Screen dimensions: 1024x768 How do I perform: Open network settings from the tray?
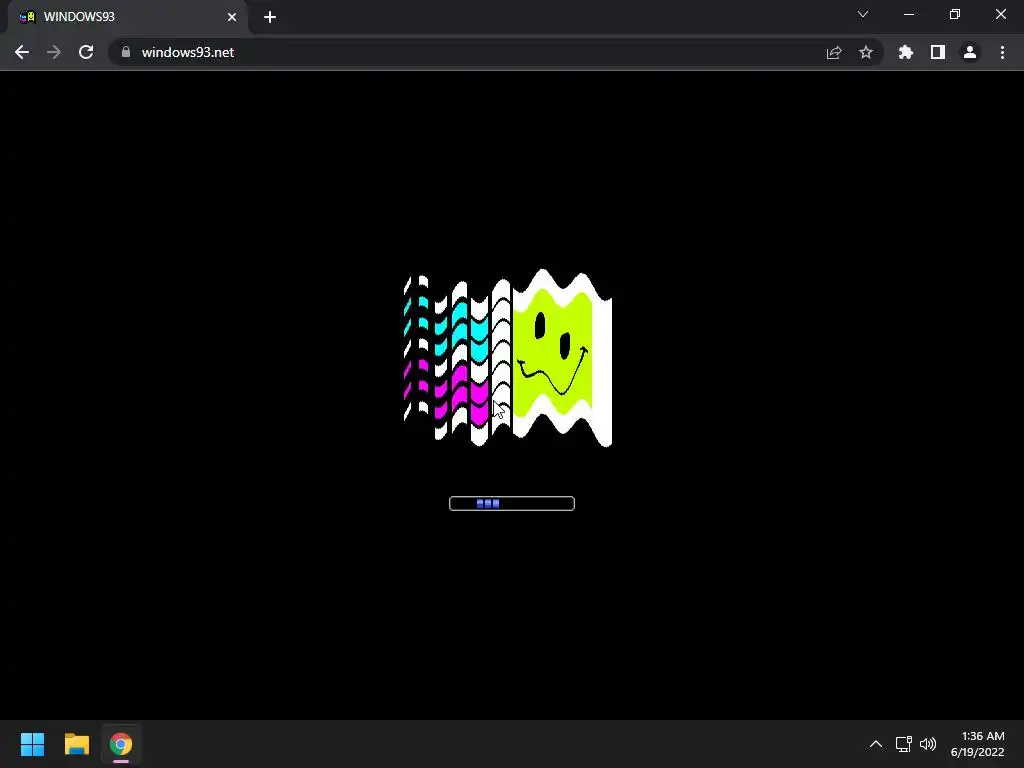tap(904, 744)
